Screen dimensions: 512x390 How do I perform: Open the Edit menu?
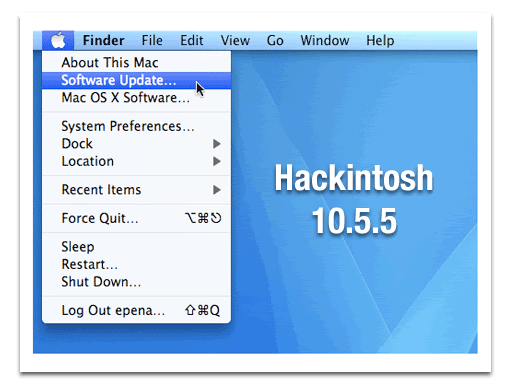tap(192, 41)
